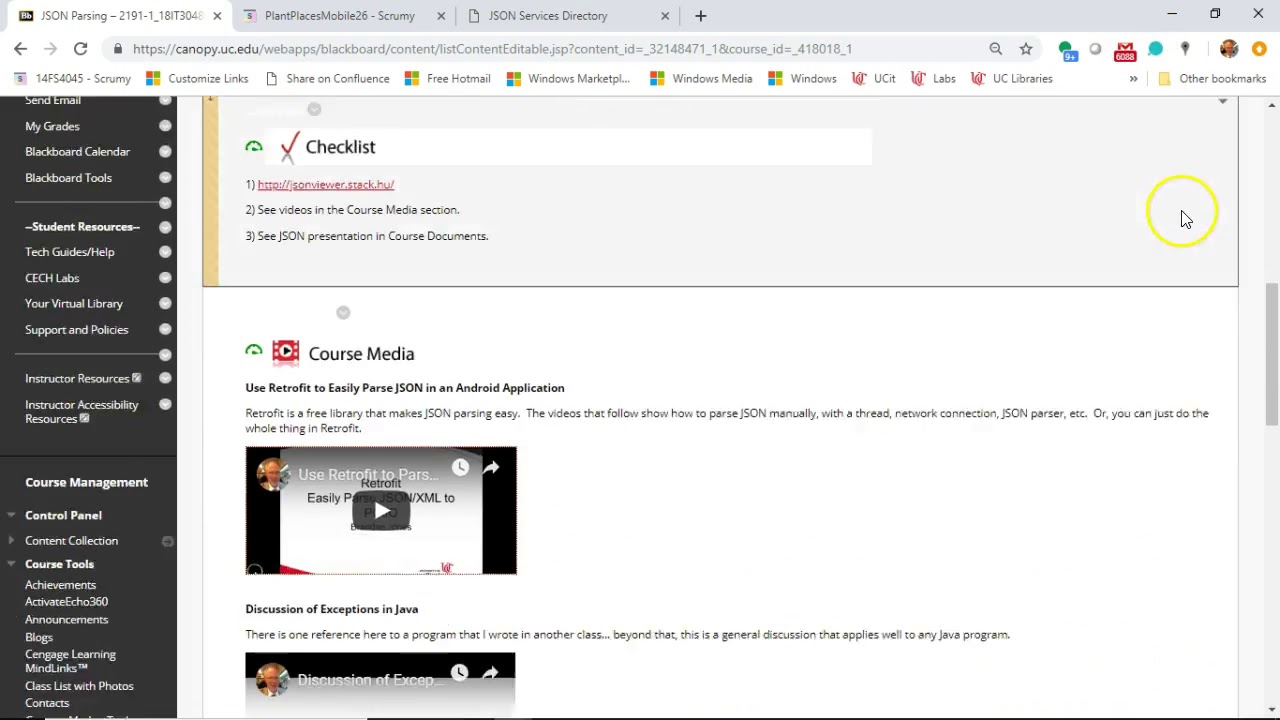Open the Discussion of Exceptions video thumbnail

click(380, 685)
